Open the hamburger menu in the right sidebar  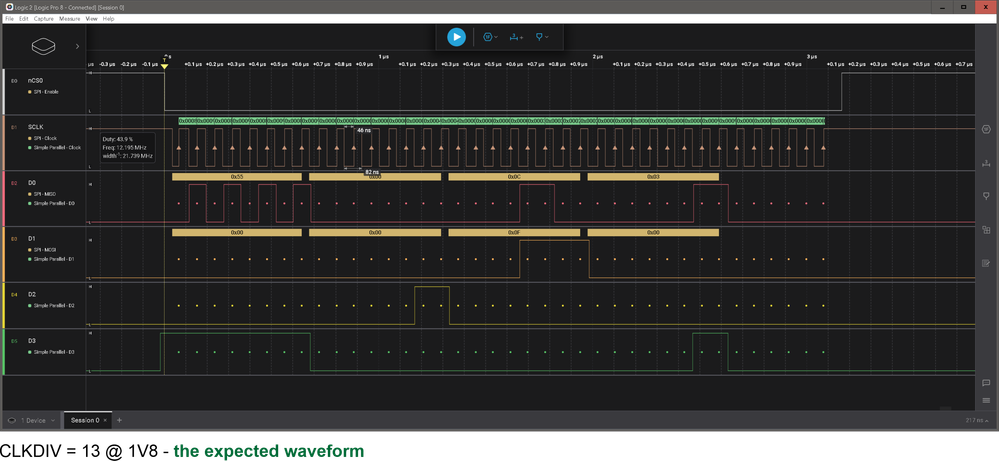986,400
